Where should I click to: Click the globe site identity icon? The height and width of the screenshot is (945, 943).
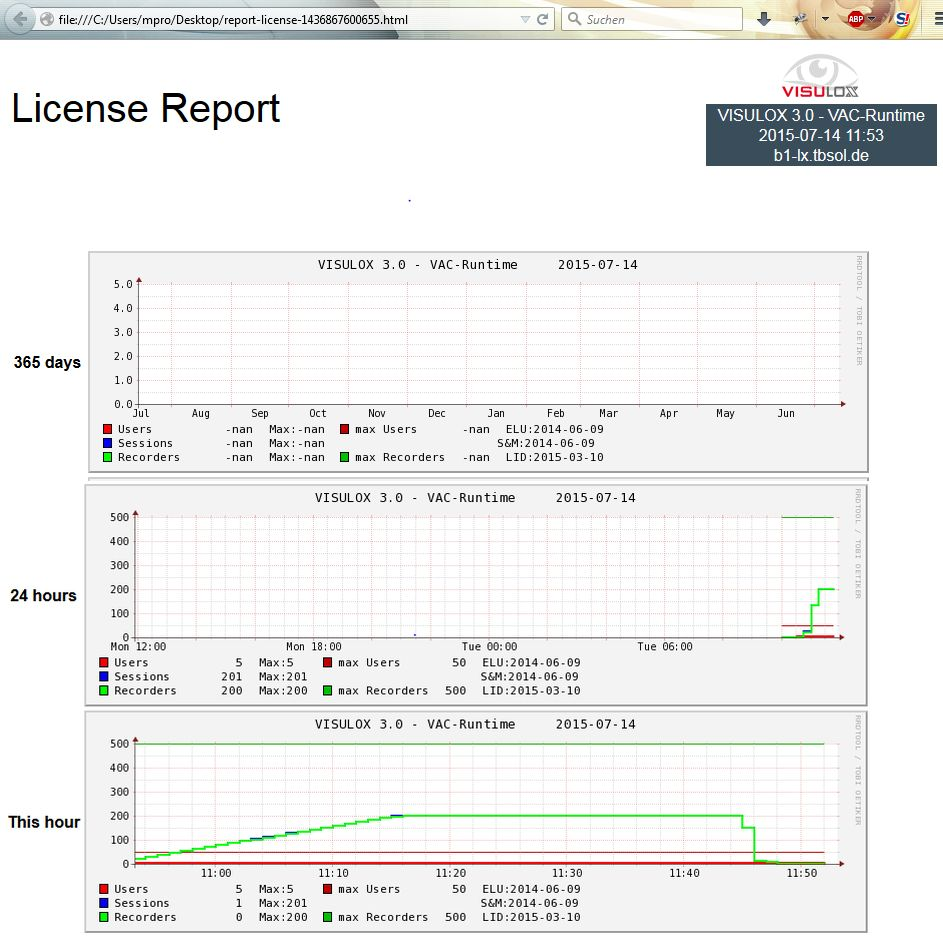(47, 19)
